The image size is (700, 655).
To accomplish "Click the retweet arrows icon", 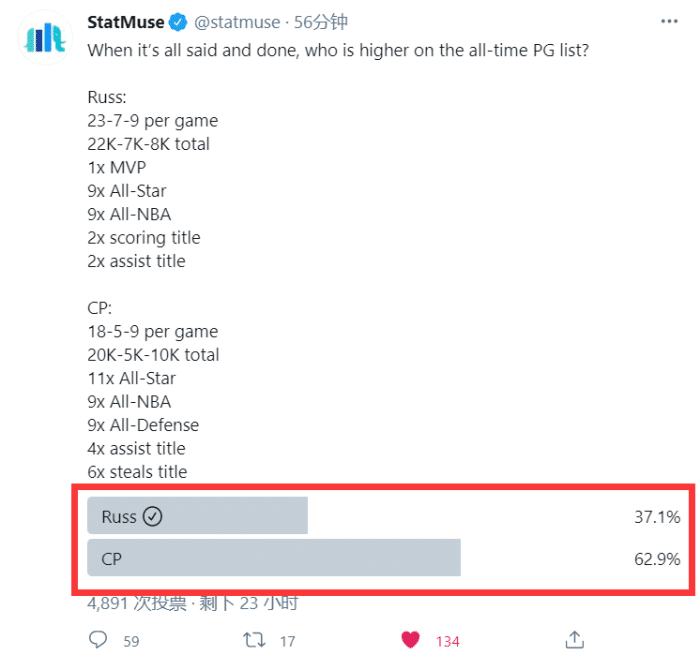I will click(254, 639).
